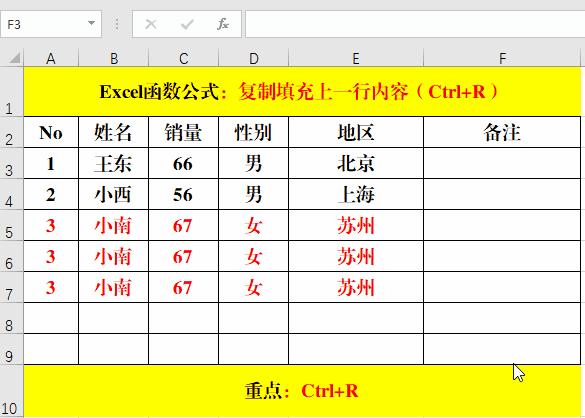585x418 pixels.
Task: Select the No "1" cell in row 3
Action: 51,163
